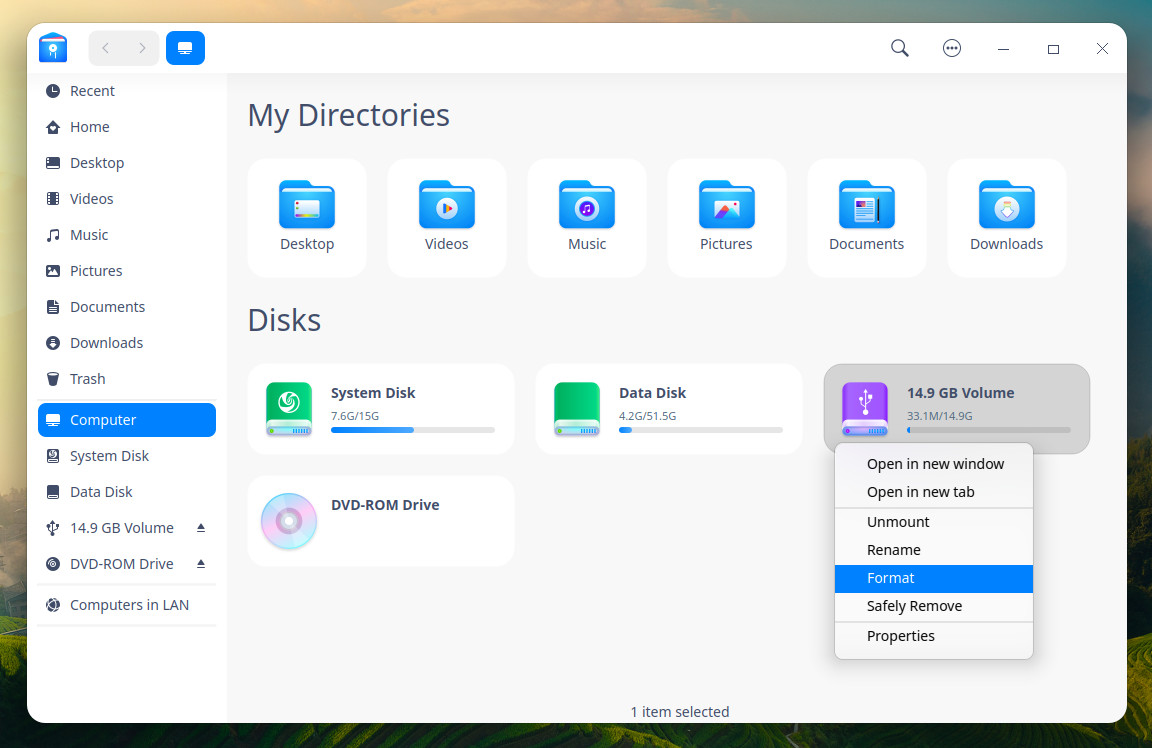Select Pictures in the sidebar
Image resolution: width=1152 pixels, height=748 pixels.
pos(126,271)
